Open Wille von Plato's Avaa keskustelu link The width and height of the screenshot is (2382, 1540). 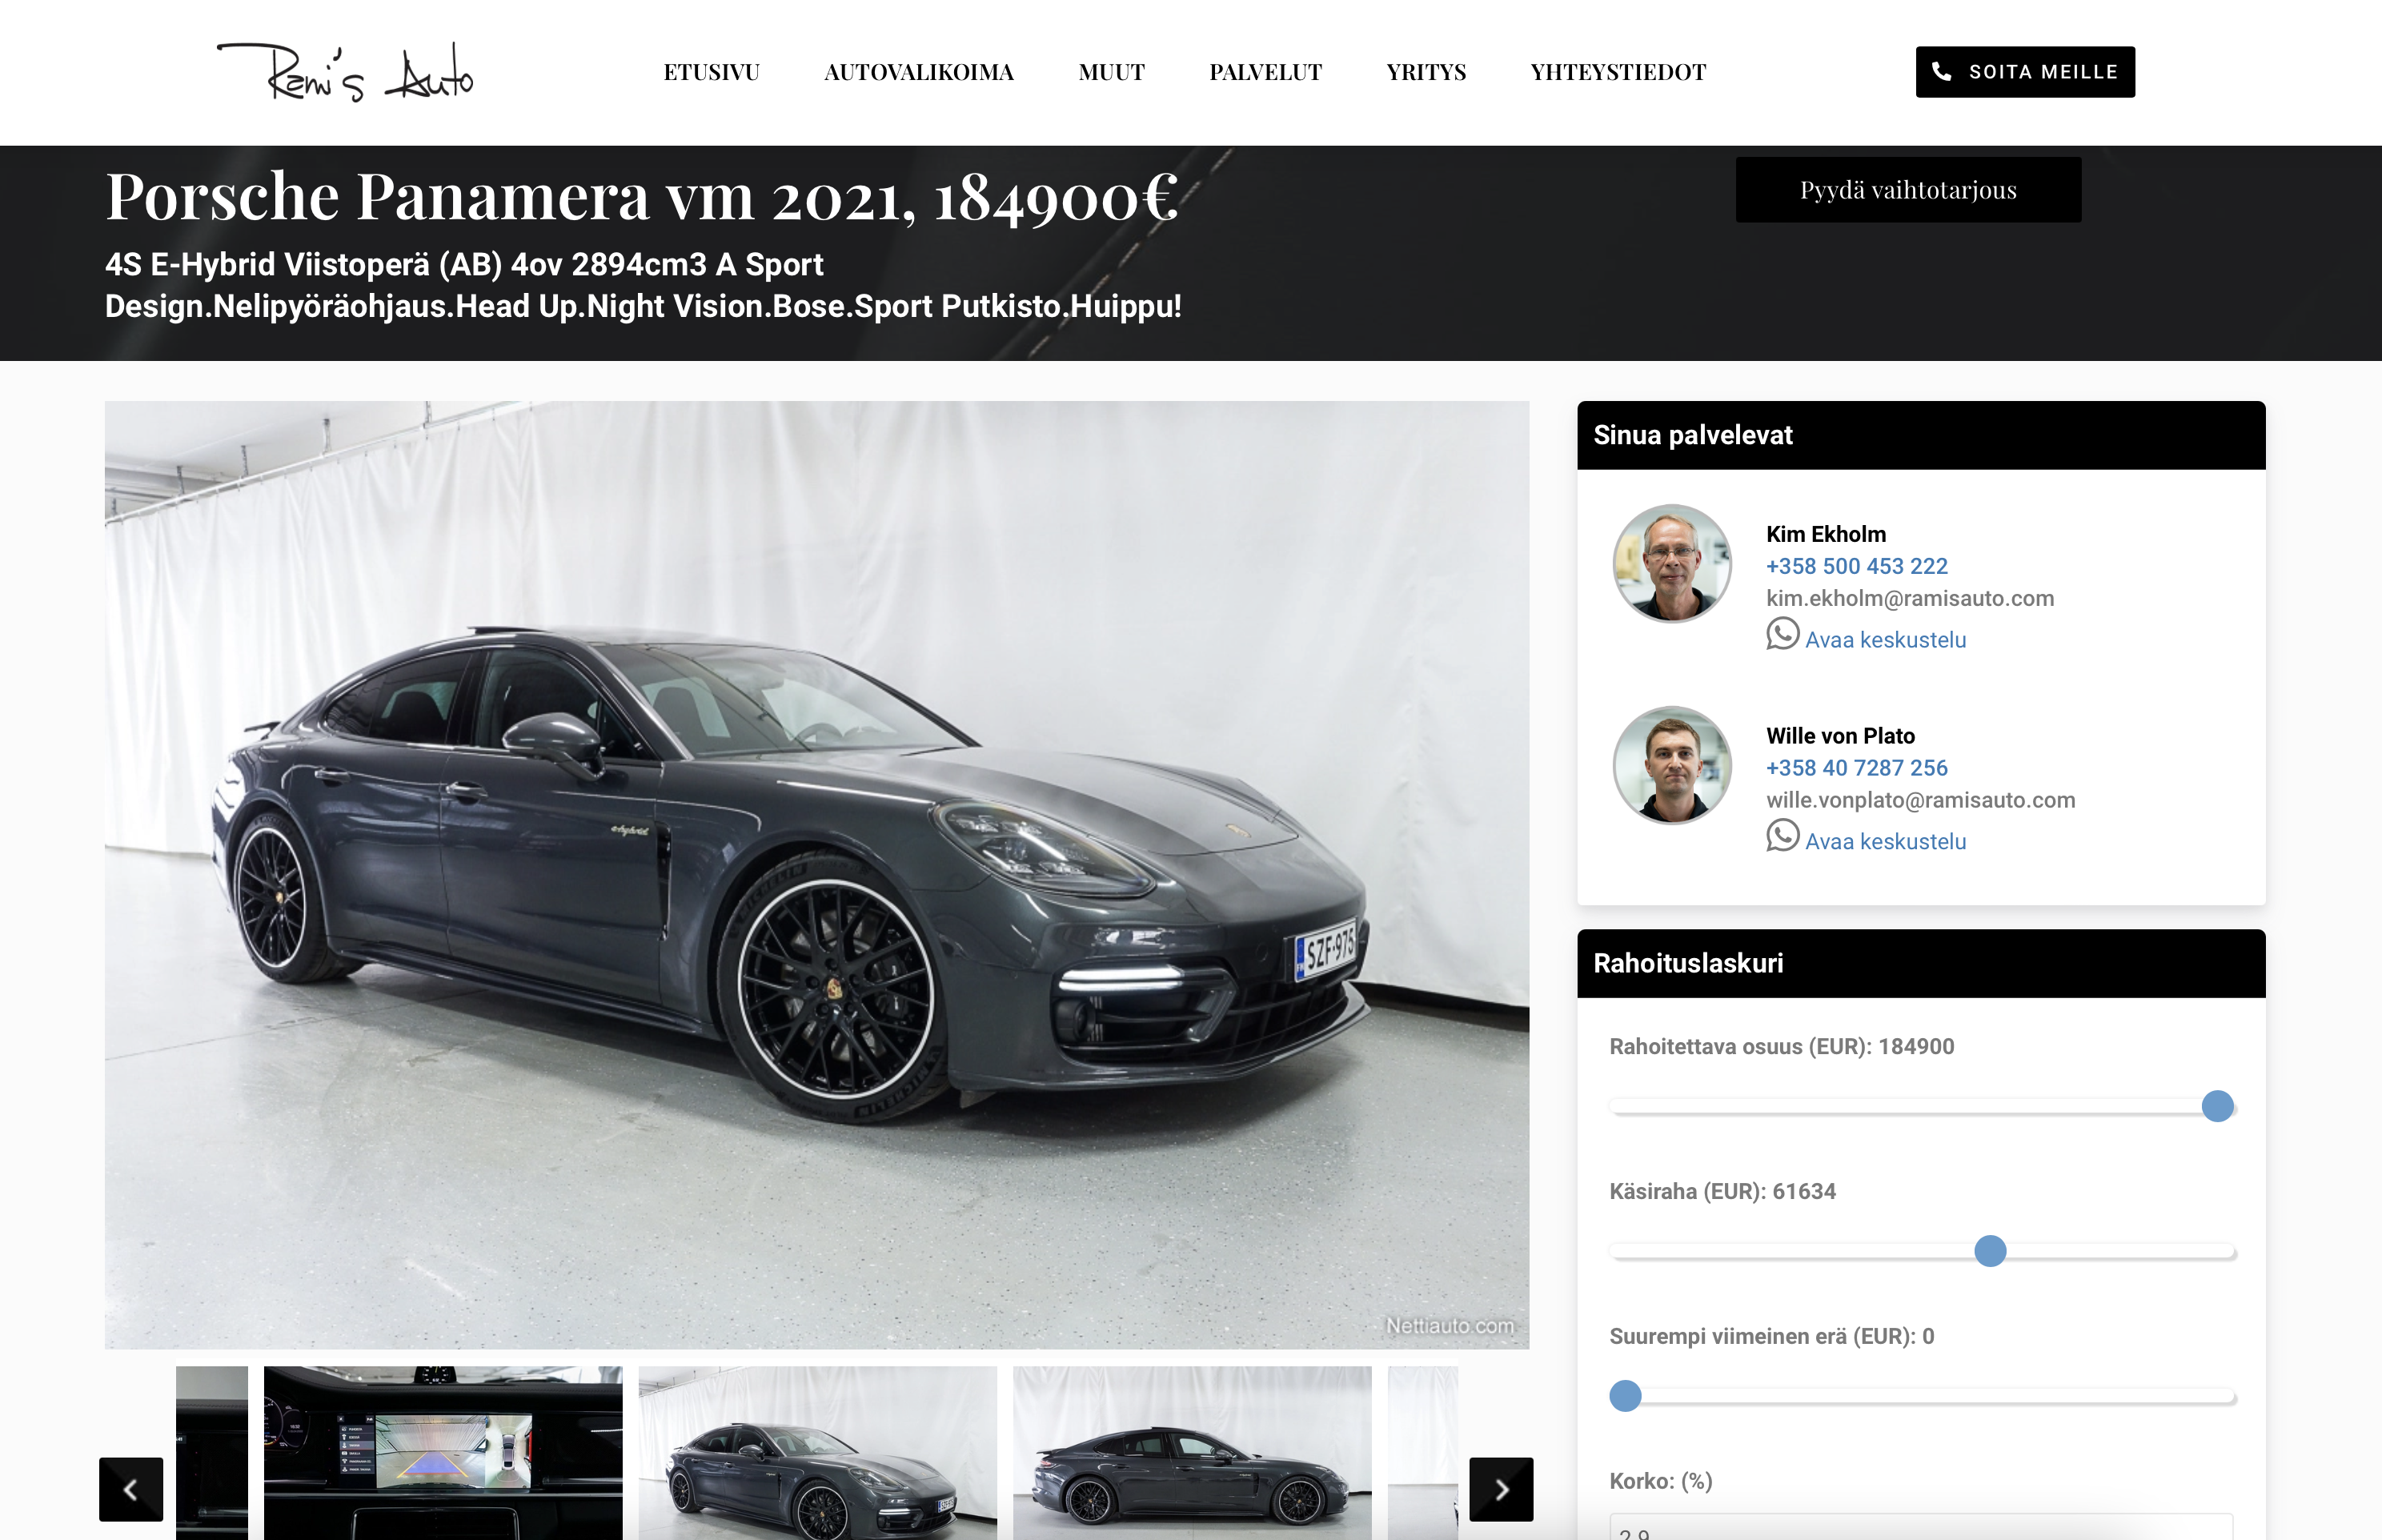click(1885, 842)
